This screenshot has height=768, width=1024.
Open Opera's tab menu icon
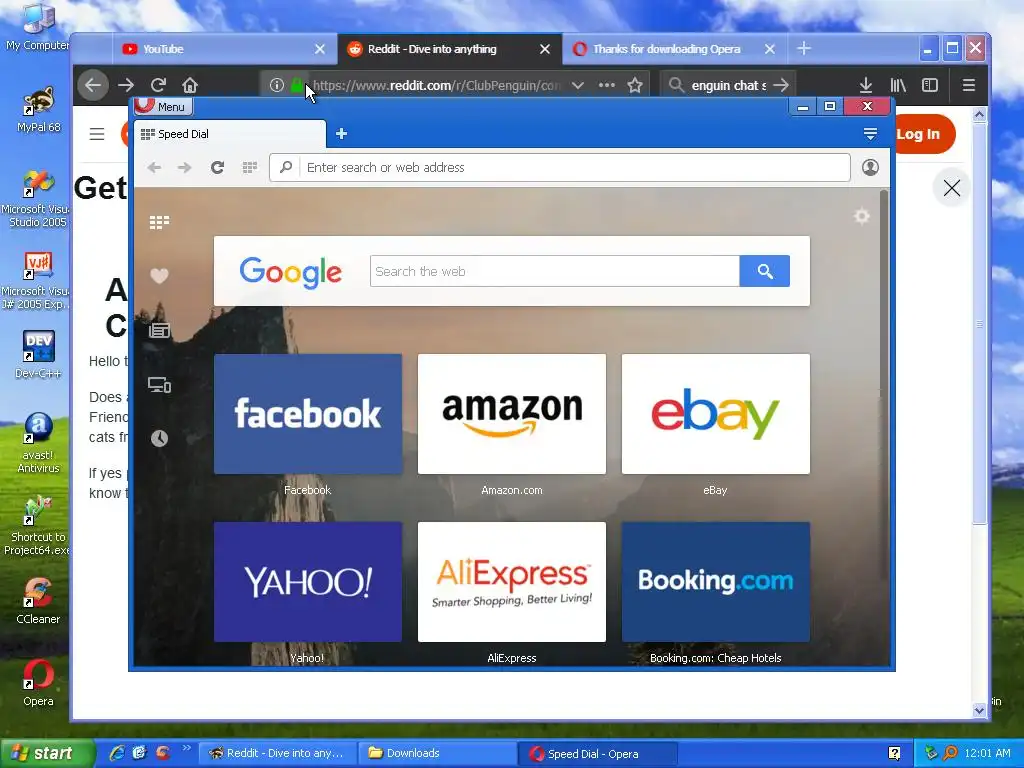coord(870,134)
